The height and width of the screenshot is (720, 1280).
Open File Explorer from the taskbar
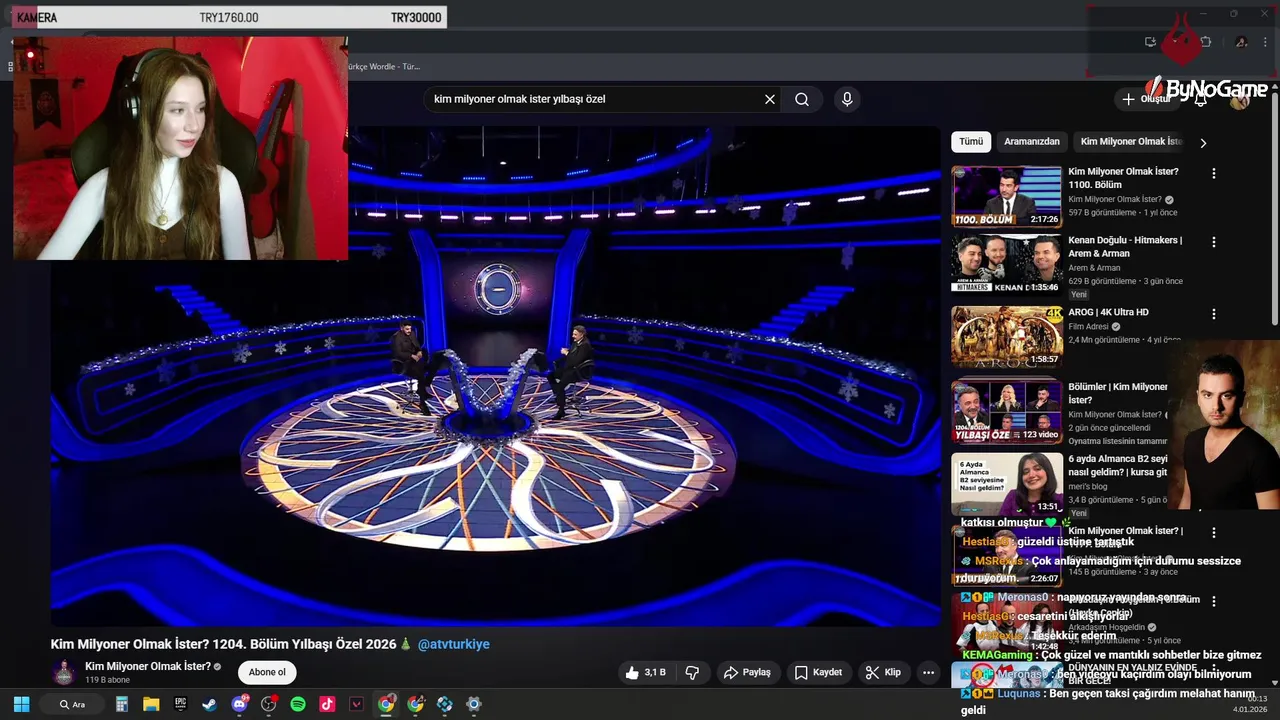(x=151, y=704)
